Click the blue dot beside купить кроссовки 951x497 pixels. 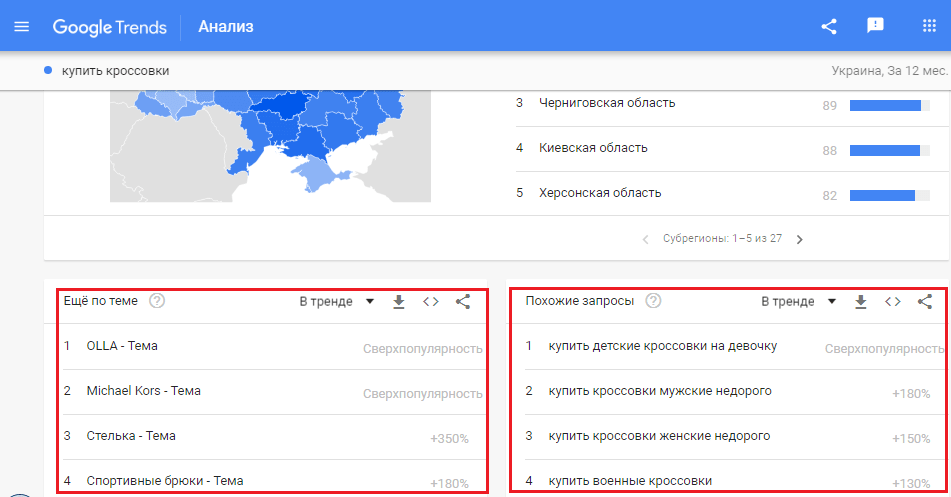(48, 70)
